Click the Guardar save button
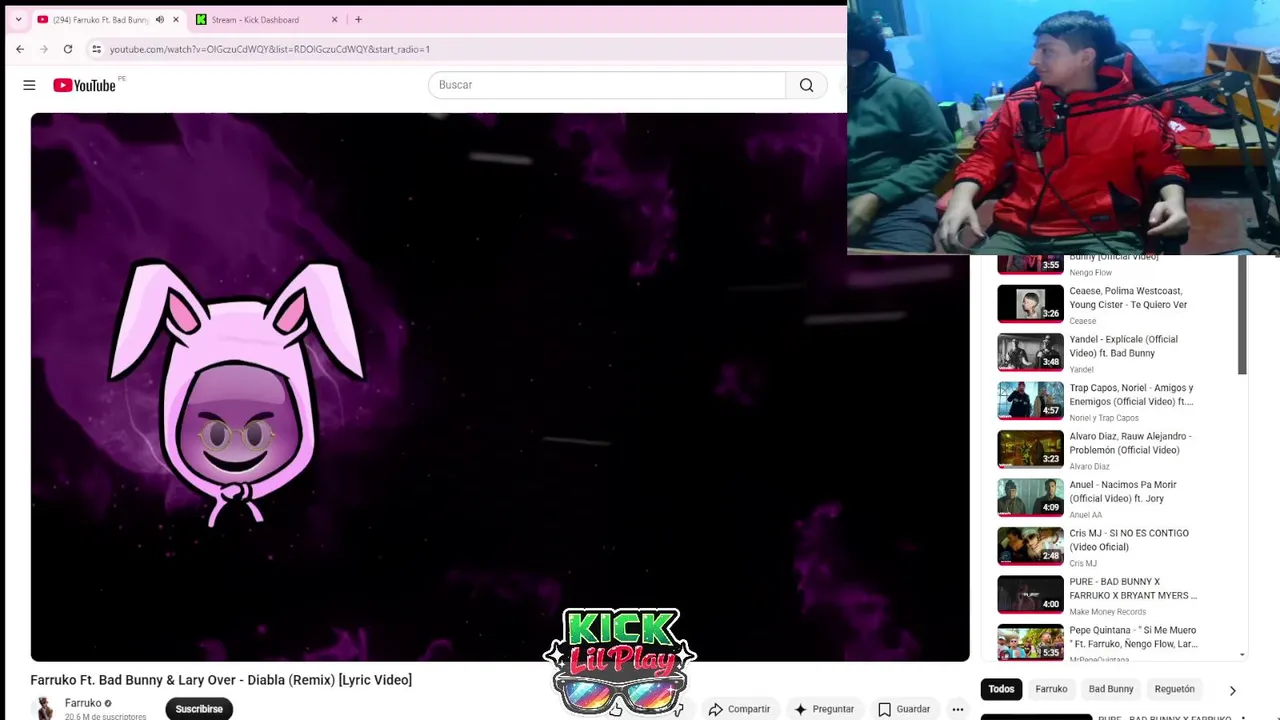Image resolution: width=1280 pixels, height=720 pixels. [x=904, y=709]
